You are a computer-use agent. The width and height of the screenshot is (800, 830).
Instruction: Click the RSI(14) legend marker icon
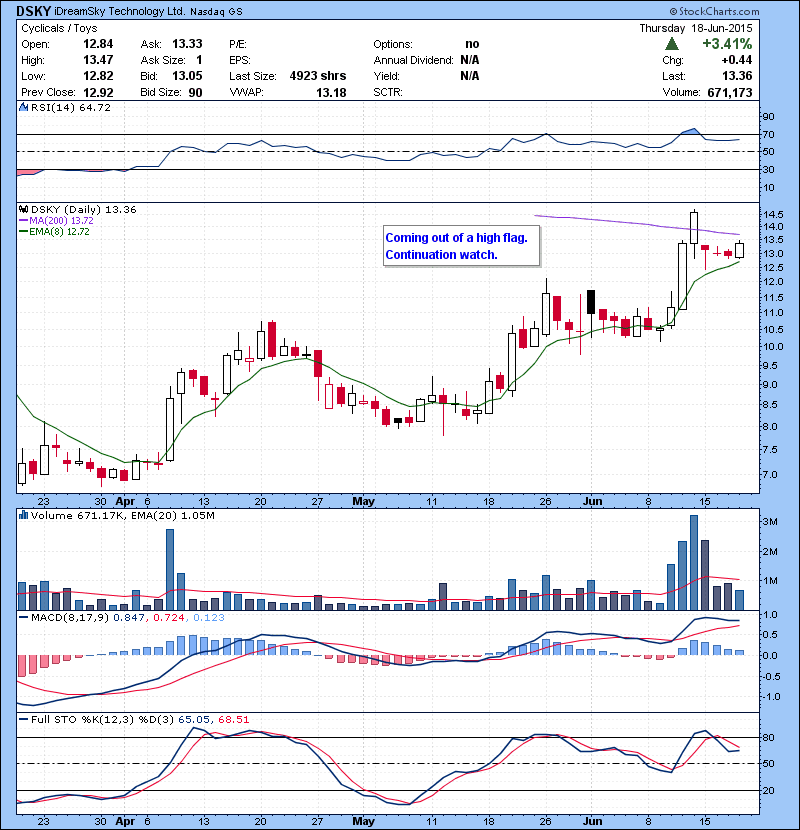click(25, 107)
